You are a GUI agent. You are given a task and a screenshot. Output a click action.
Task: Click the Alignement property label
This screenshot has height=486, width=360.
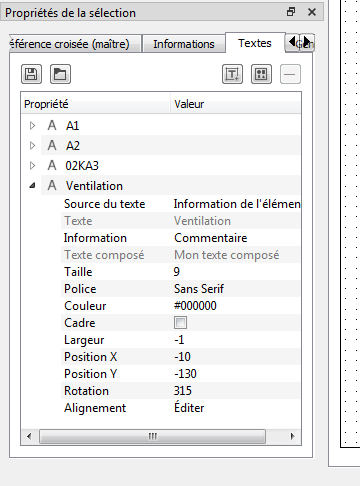pos(95,408)
